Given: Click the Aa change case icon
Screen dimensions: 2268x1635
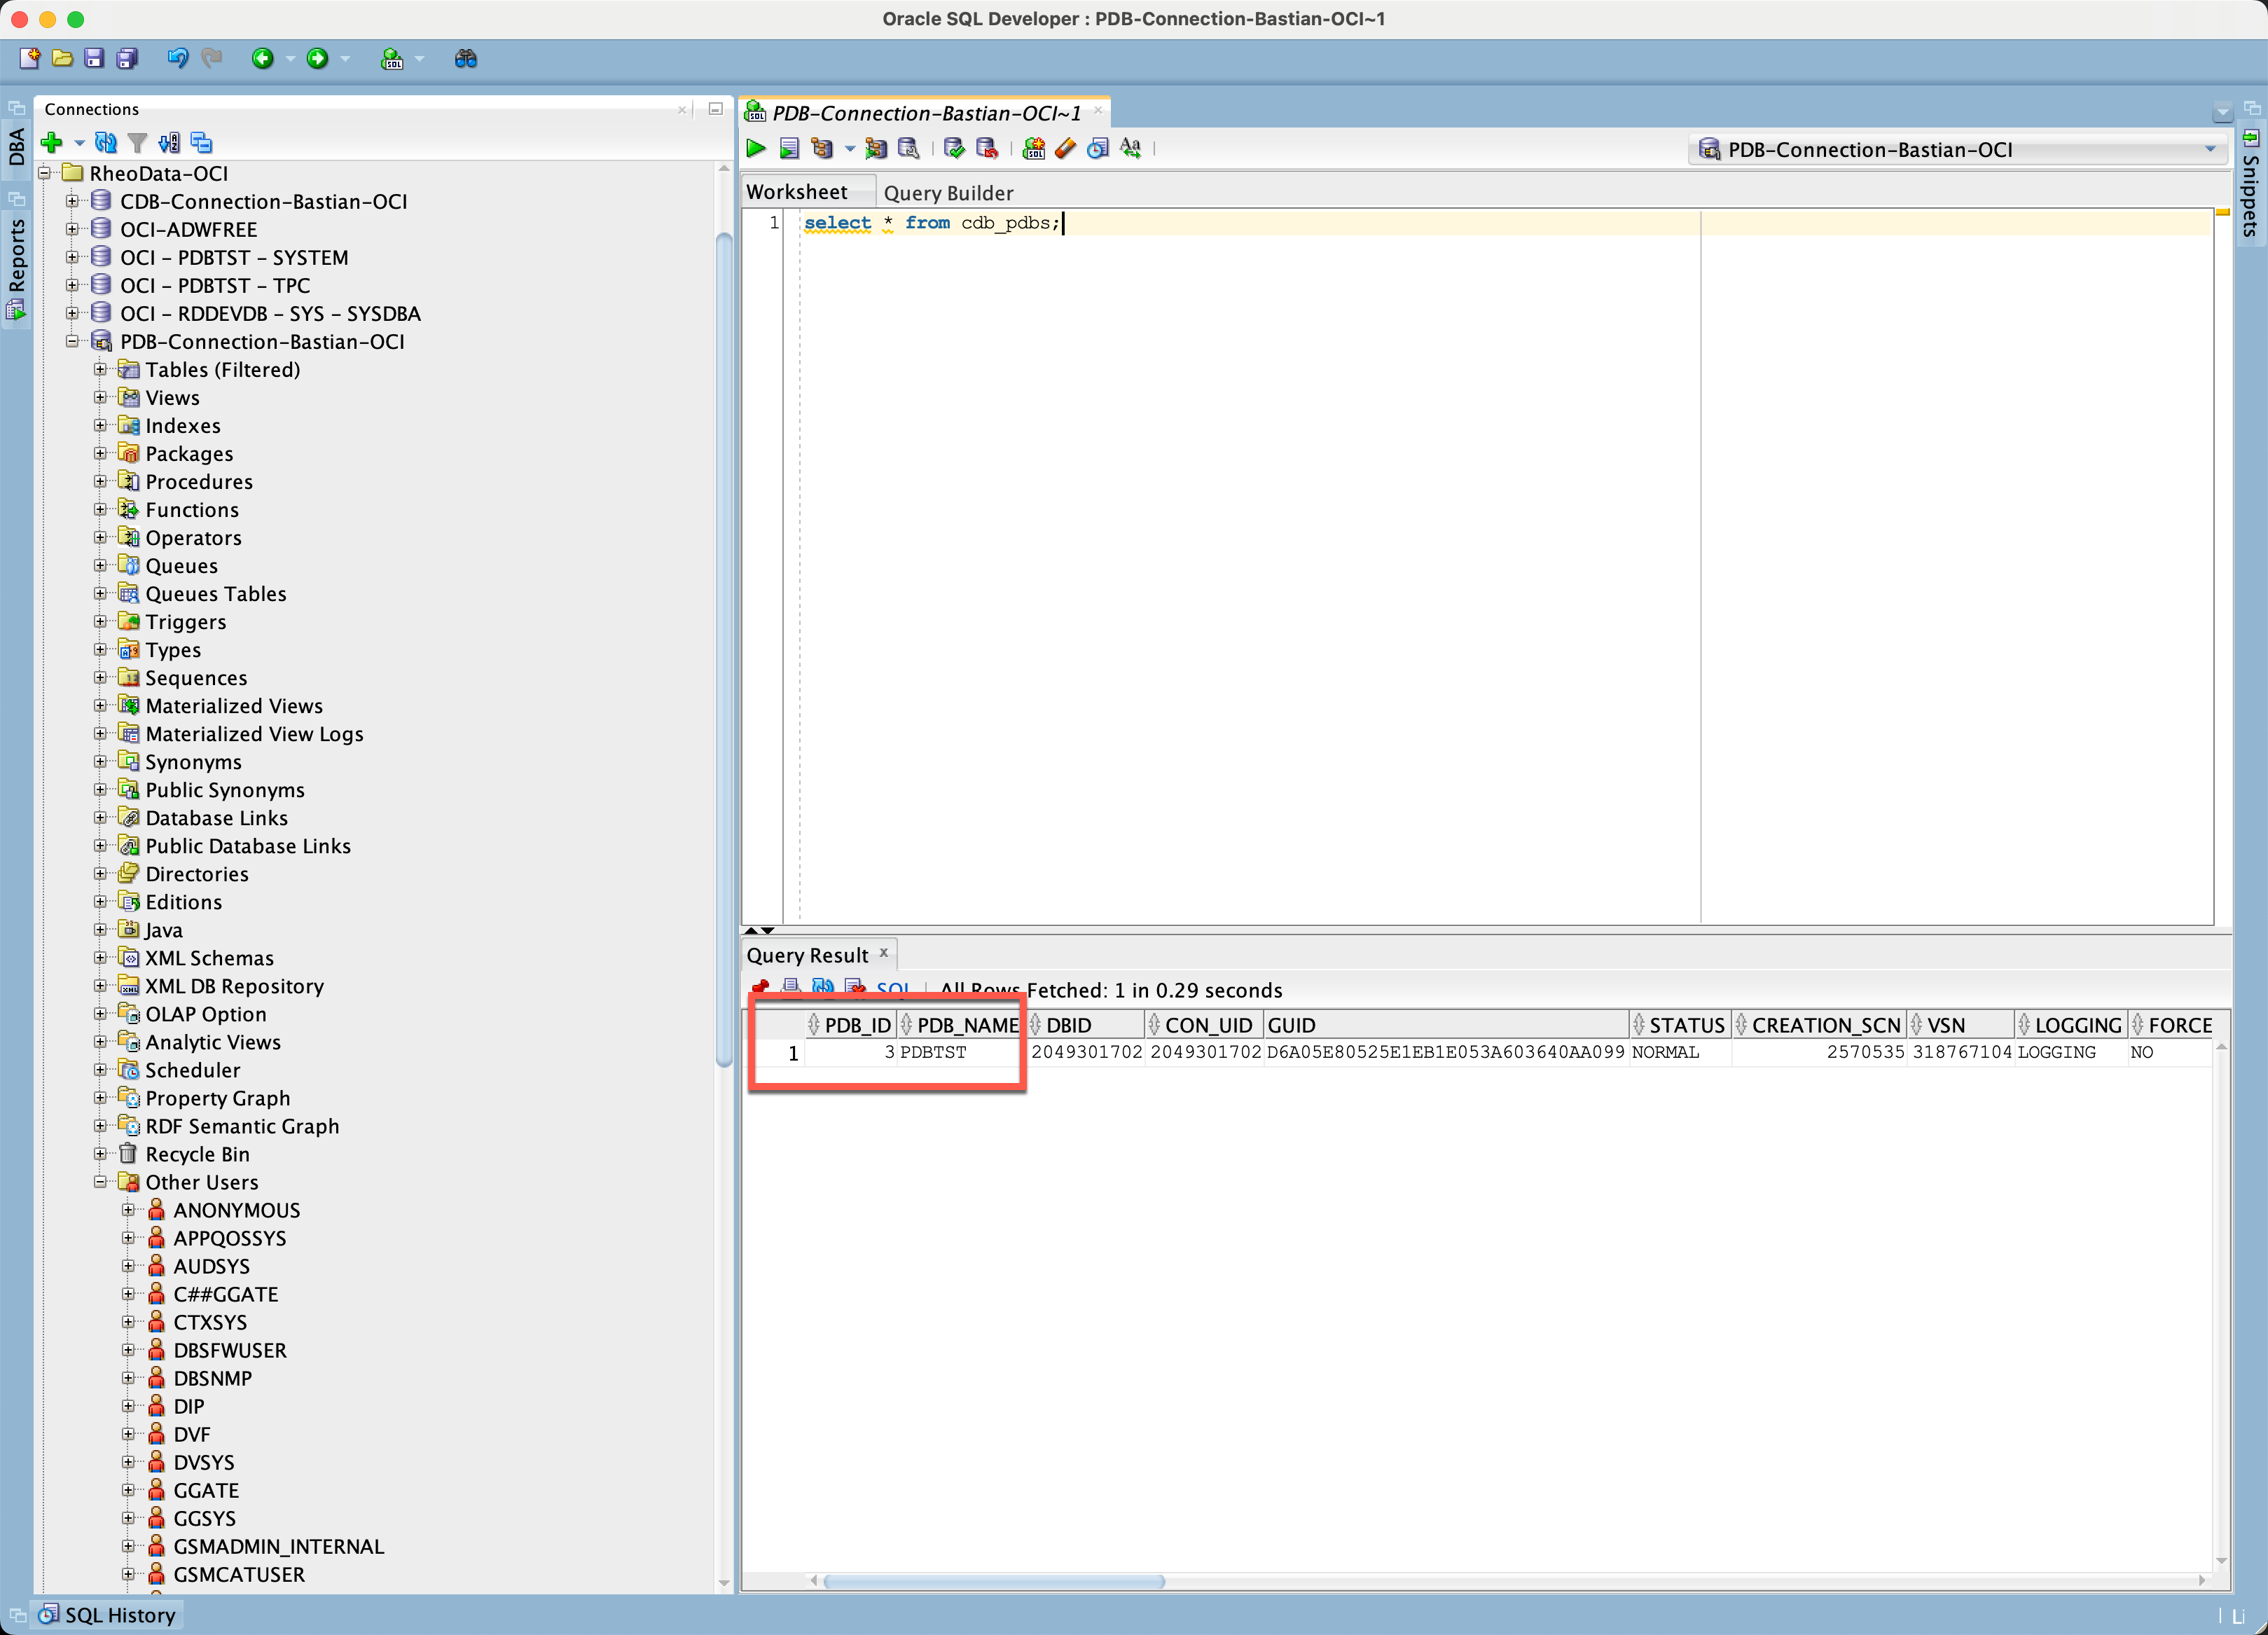Looking at the screenshot, I should (x=1131, y=149).
